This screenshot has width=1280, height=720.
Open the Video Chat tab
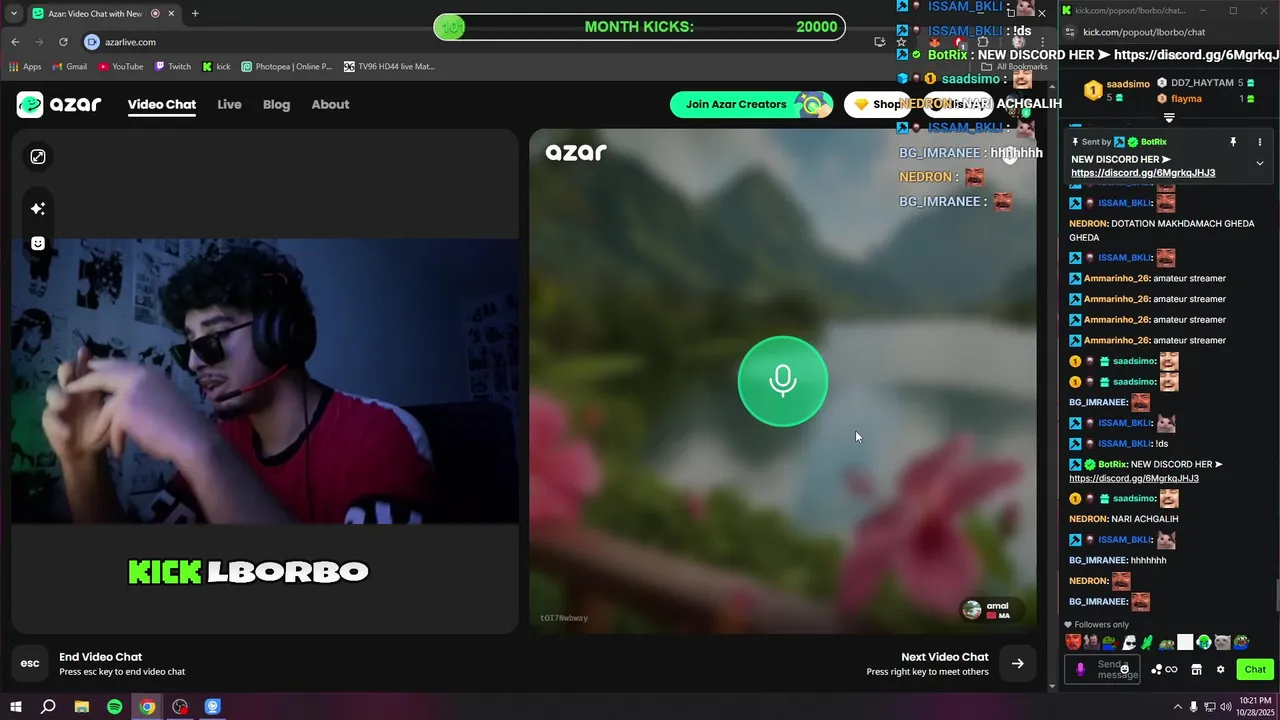tap(162, 104)
